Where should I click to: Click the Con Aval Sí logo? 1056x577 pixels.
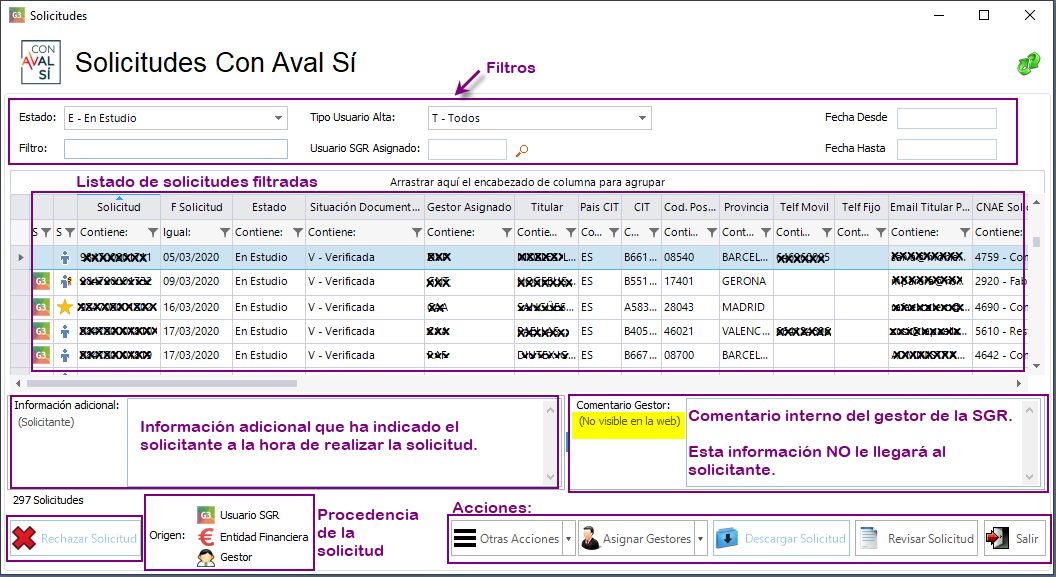click(x=40, y=62)
